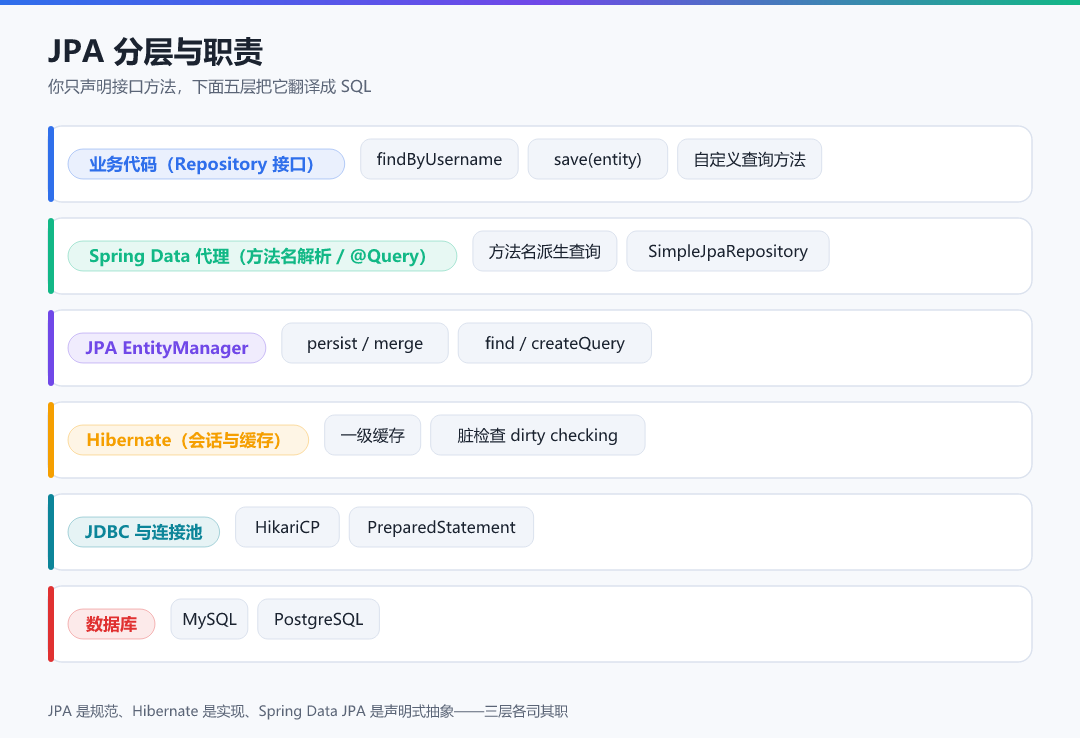Viewport: 1080px width, 738px height.
Task: Select the 方法名派生查询 chip
Action: pos(545,252)
